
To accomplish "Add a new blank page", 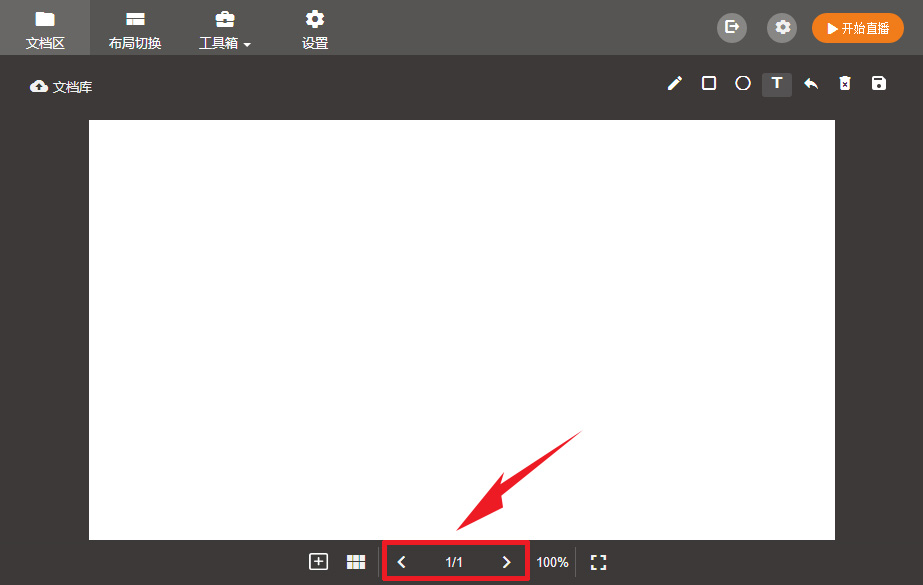I will [319, 562].
